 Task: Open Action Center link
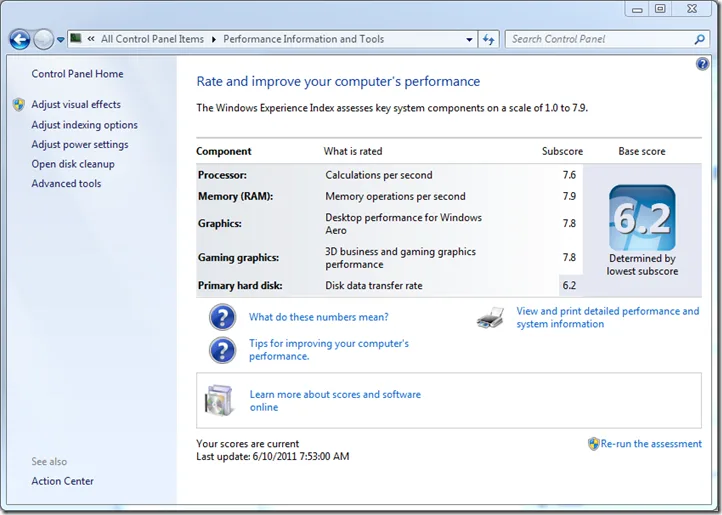coord(62,481)
